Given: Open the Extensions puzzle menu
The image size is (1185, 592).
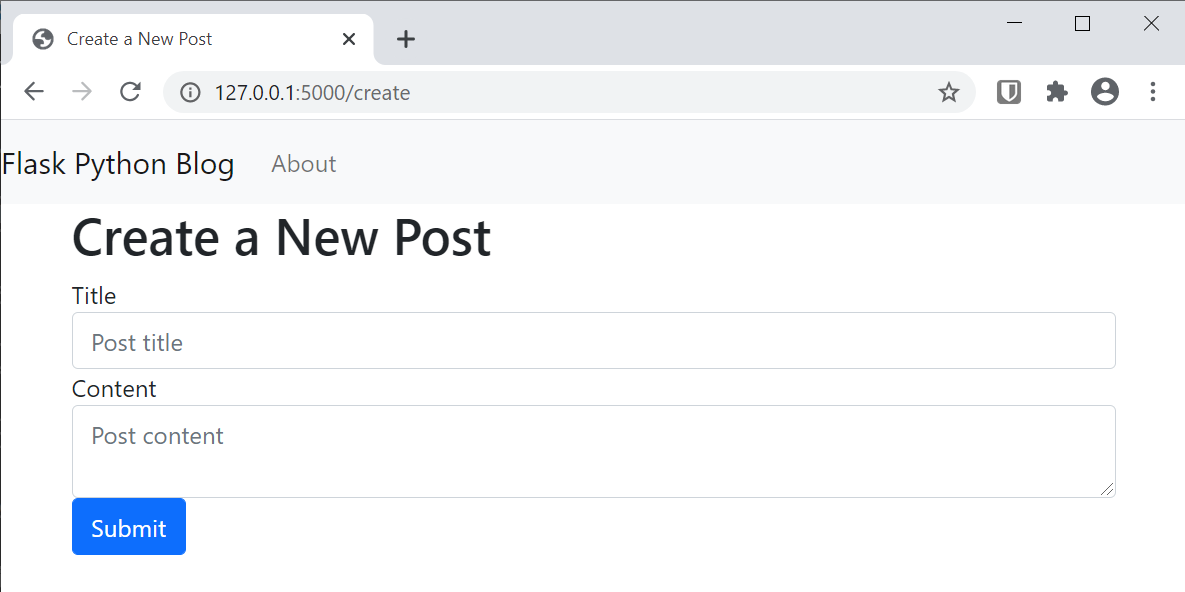Looking at the screenshot, I should [1057, 92].
